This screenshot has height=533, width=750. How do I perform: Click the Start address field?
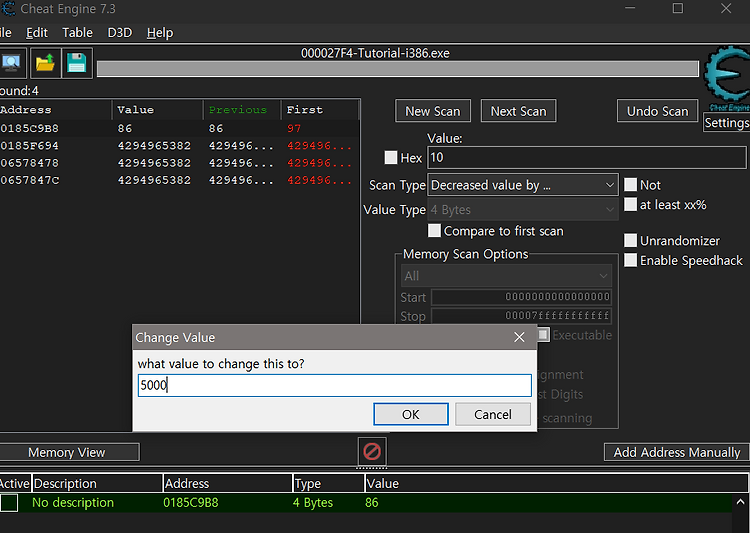(521, 297)
